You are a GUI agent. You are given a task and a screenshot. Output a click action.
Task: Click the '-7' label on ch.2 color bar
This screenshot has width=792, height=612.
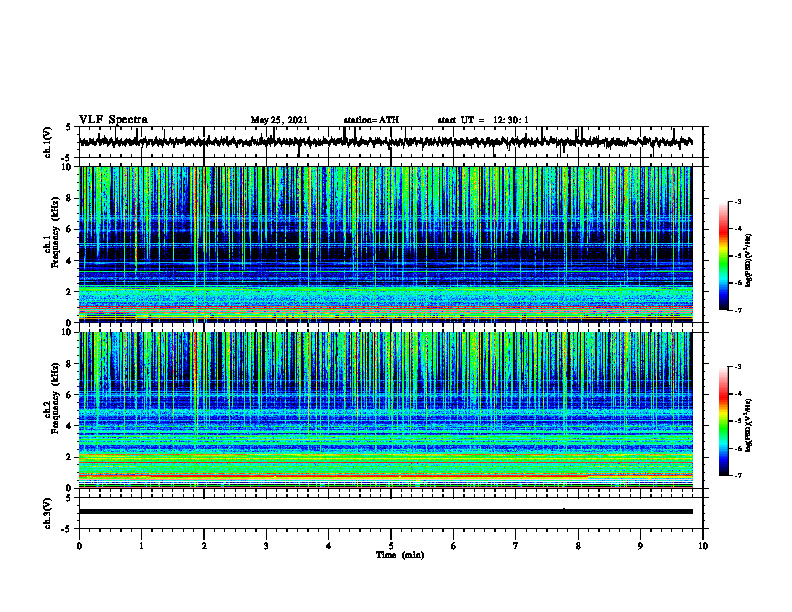pos(737,475)
